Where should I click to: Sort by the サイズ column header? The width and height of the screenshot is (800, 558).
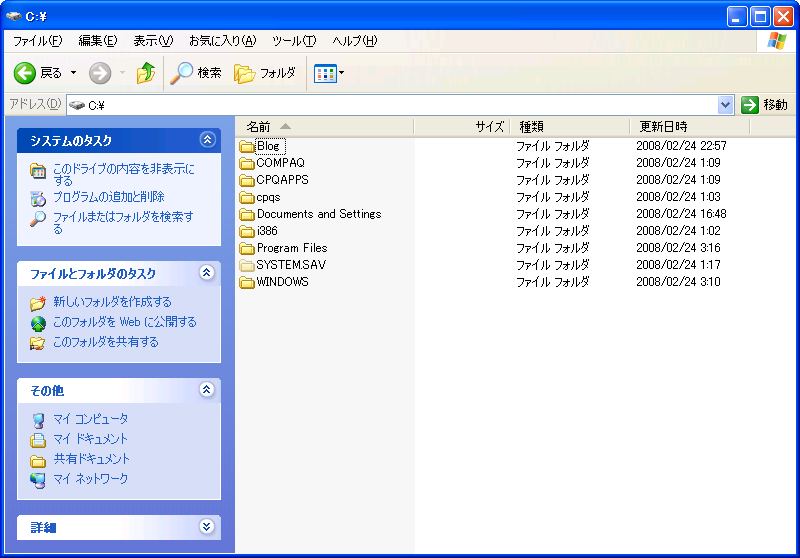[x=462, y=126]
